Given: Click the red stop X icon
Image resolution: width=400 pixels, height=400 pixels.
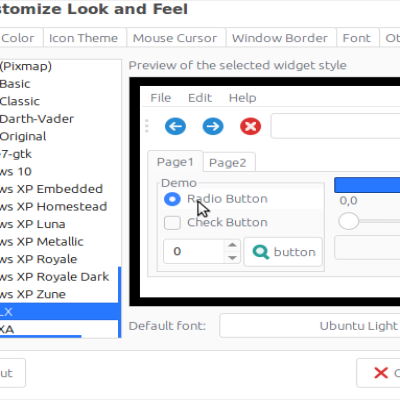Looking at the screenshot, I should [251, 126].
